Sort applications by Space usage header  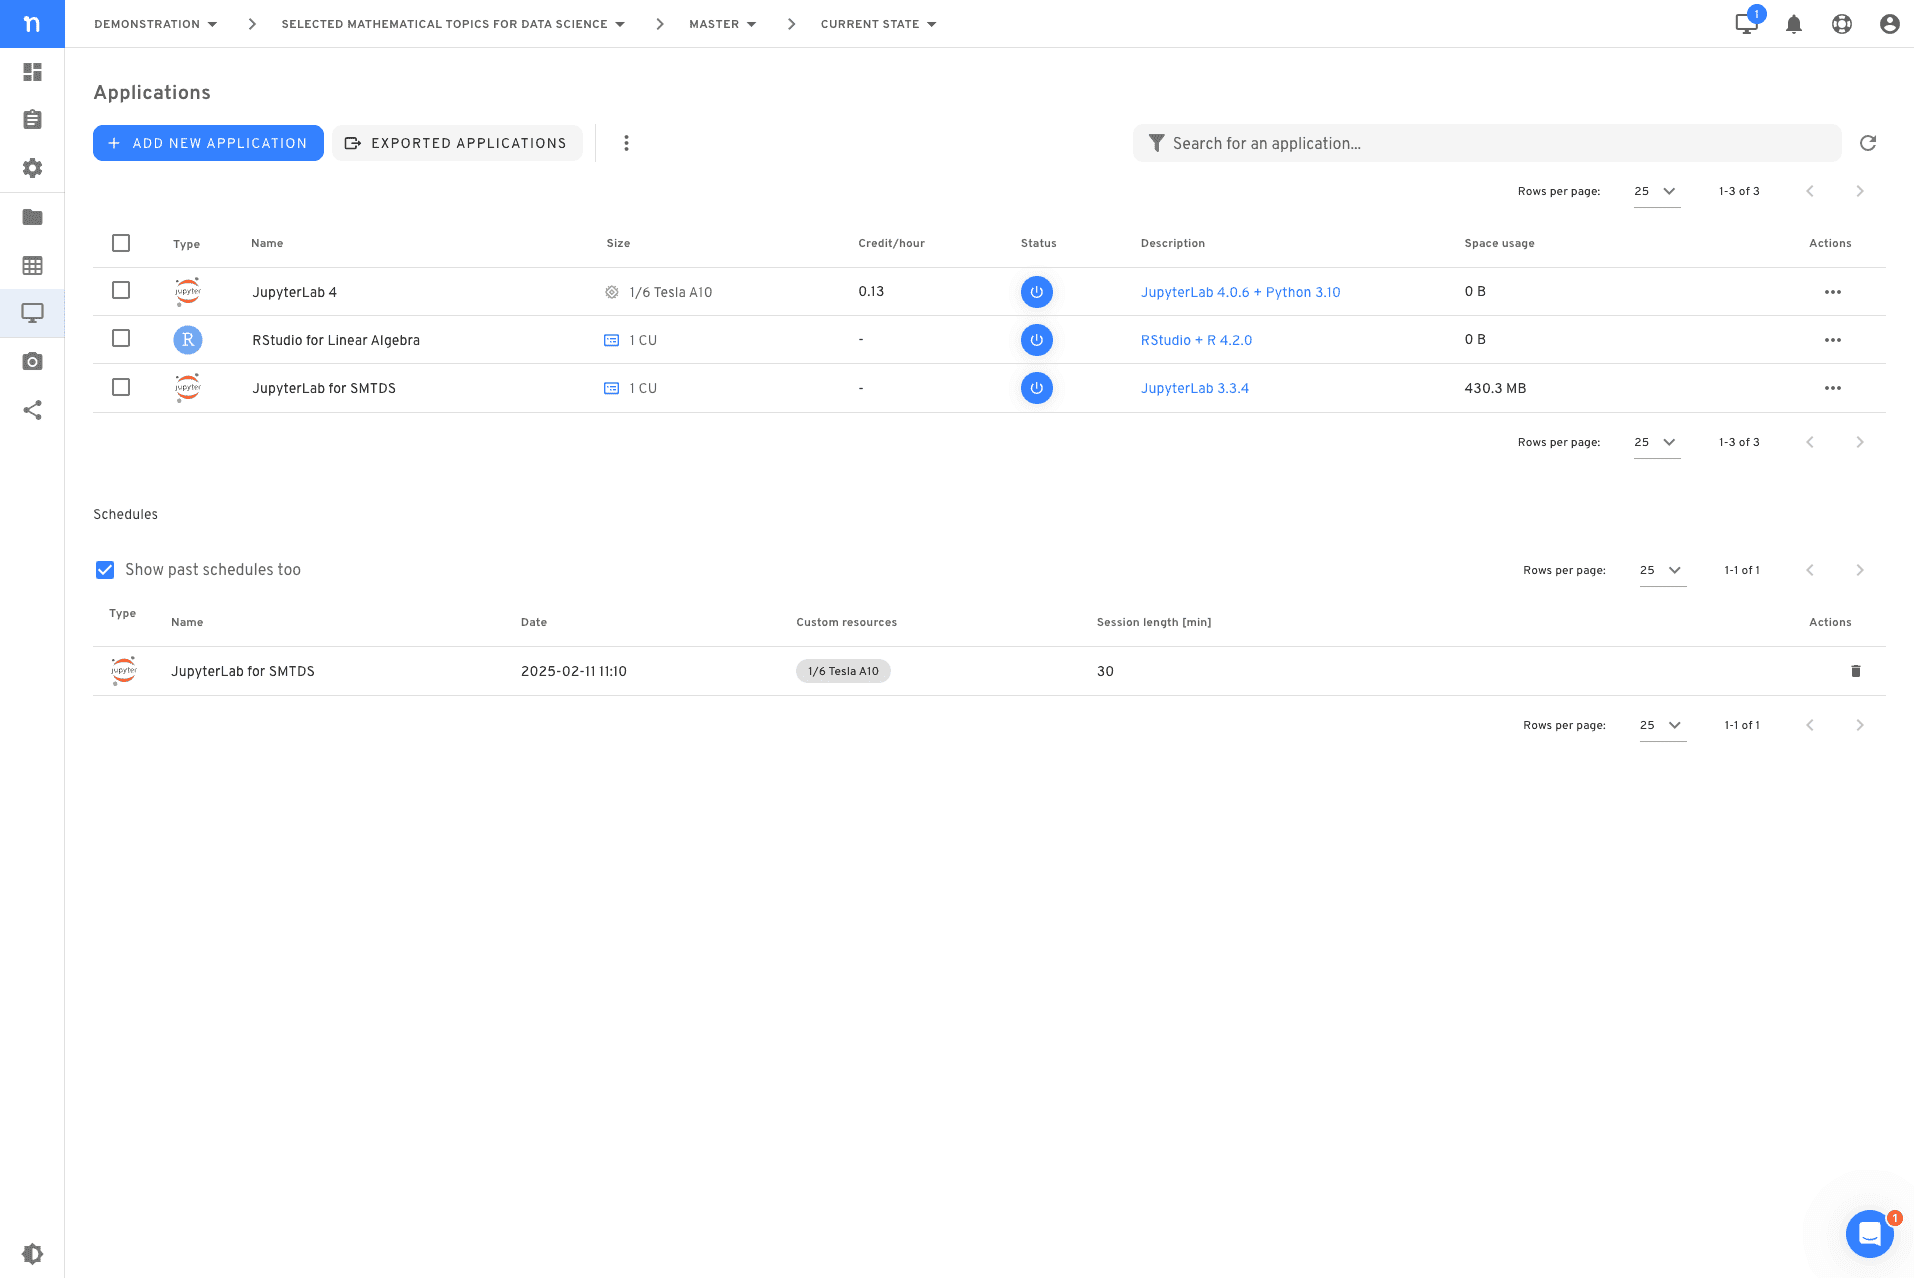click(x=1499, y=243)
